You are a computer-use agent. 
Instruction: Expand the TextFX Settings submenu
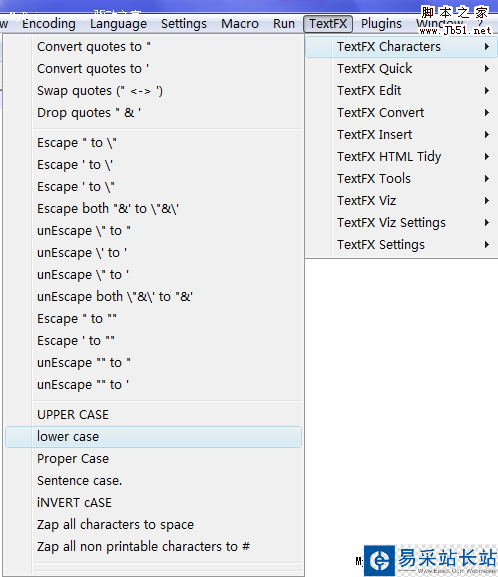pos(401,245)
